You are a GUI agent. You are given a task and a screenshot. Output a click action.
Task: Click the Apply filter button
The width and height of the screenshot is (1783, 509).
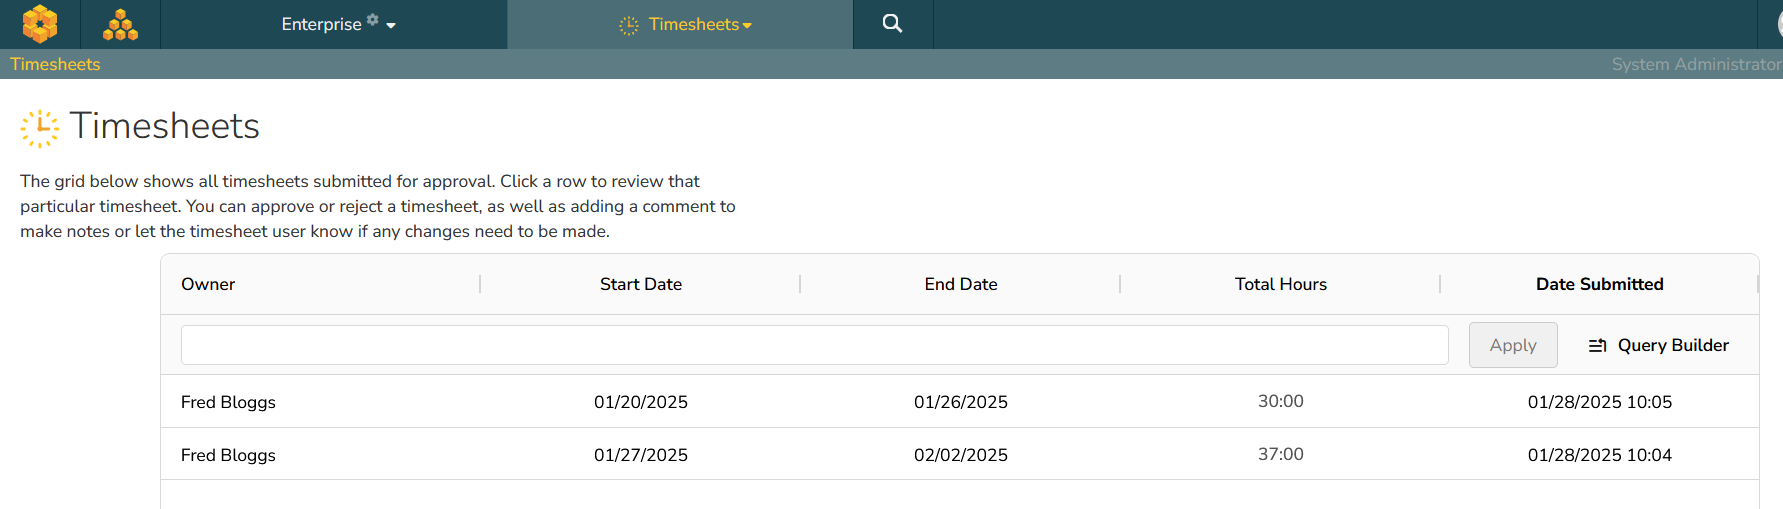point(1513,345)
